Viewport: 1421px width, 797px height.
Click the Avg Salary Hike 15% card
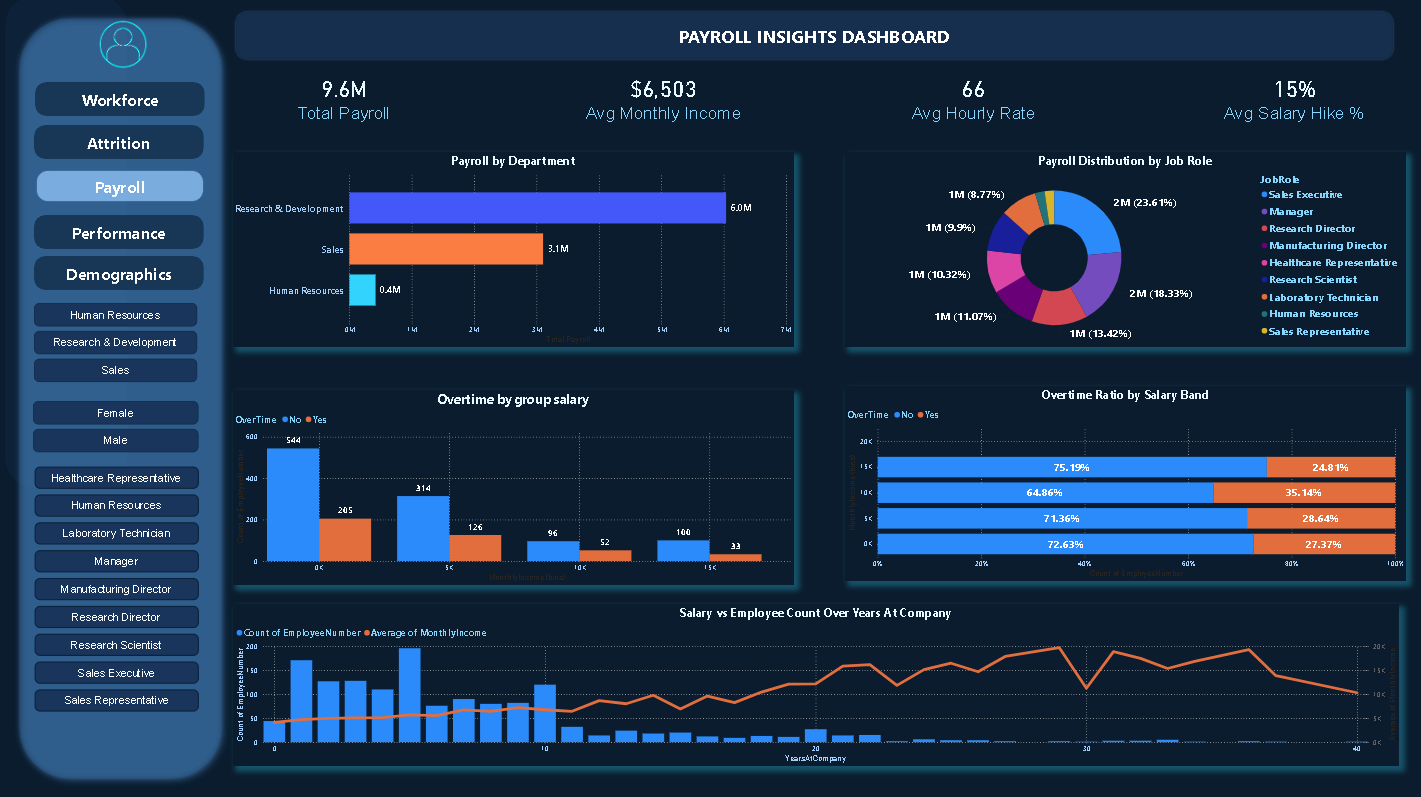pyautogui.click(x=1293, y=100)
